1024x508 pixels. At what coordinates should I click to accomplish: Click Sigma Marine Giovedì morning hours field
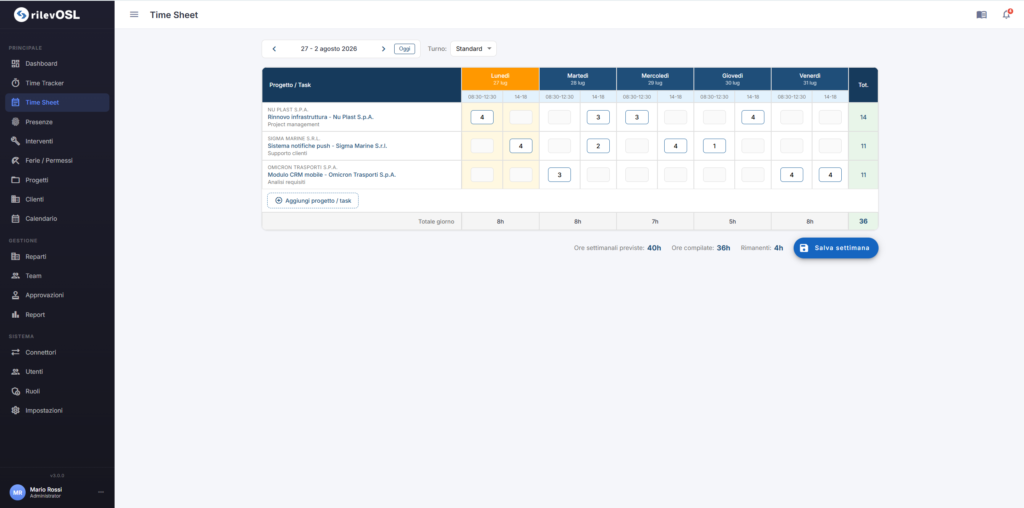[x=714, y=146]
